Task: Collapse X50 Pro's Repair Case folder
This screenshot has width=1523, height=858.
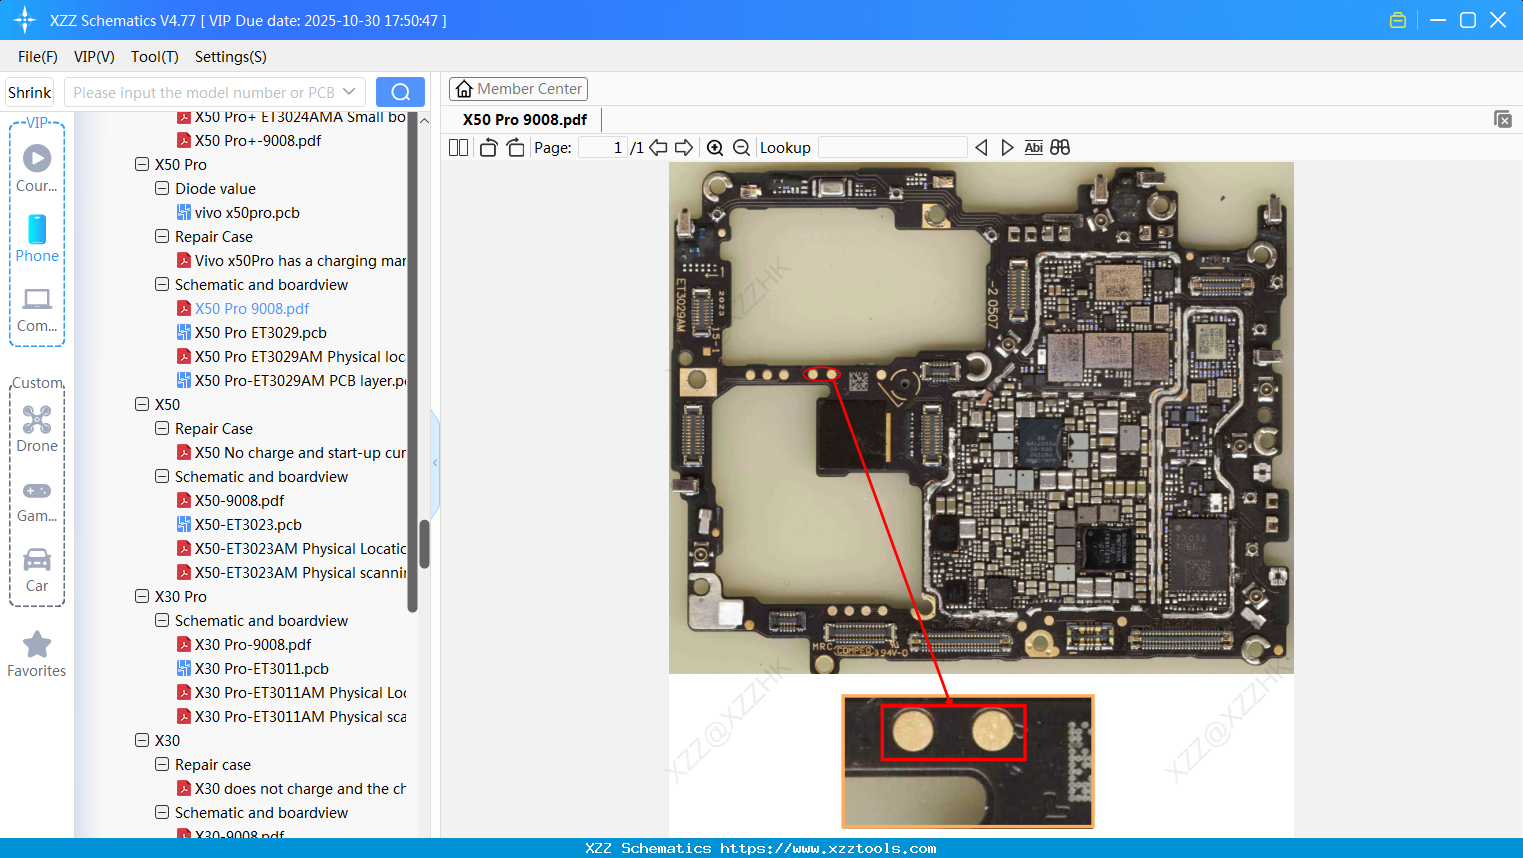Action: [x=162, y=236]
